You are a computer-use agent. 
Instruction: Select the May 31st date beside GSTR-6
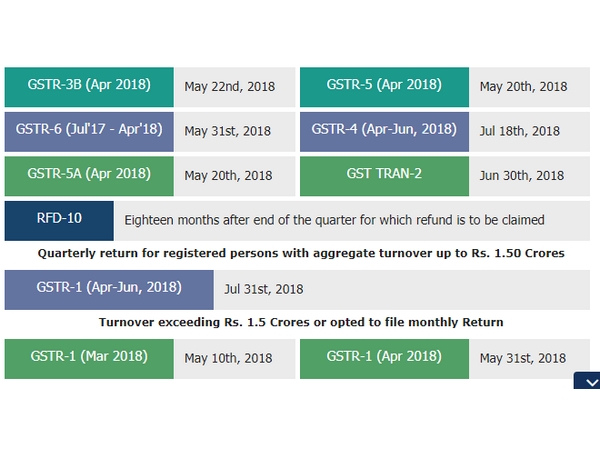tap(228, 131)
